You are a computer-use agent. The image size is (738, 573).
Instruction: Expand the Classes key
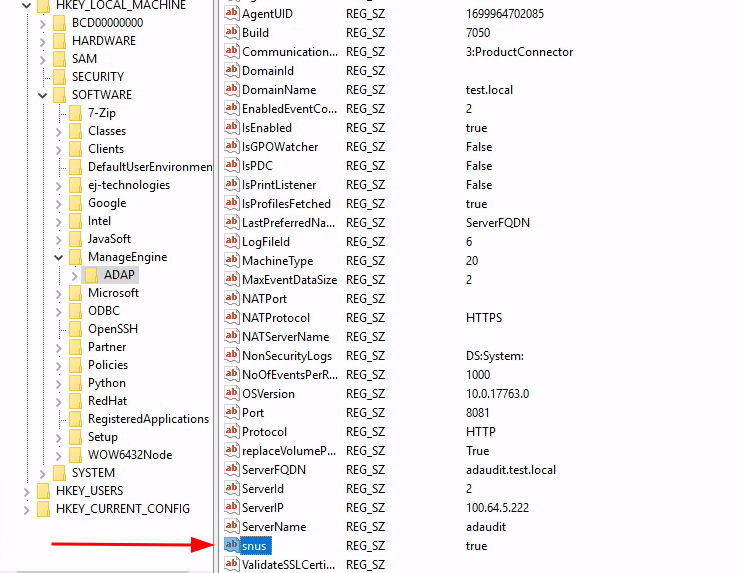pyautogui.click(x=58, y=131)
